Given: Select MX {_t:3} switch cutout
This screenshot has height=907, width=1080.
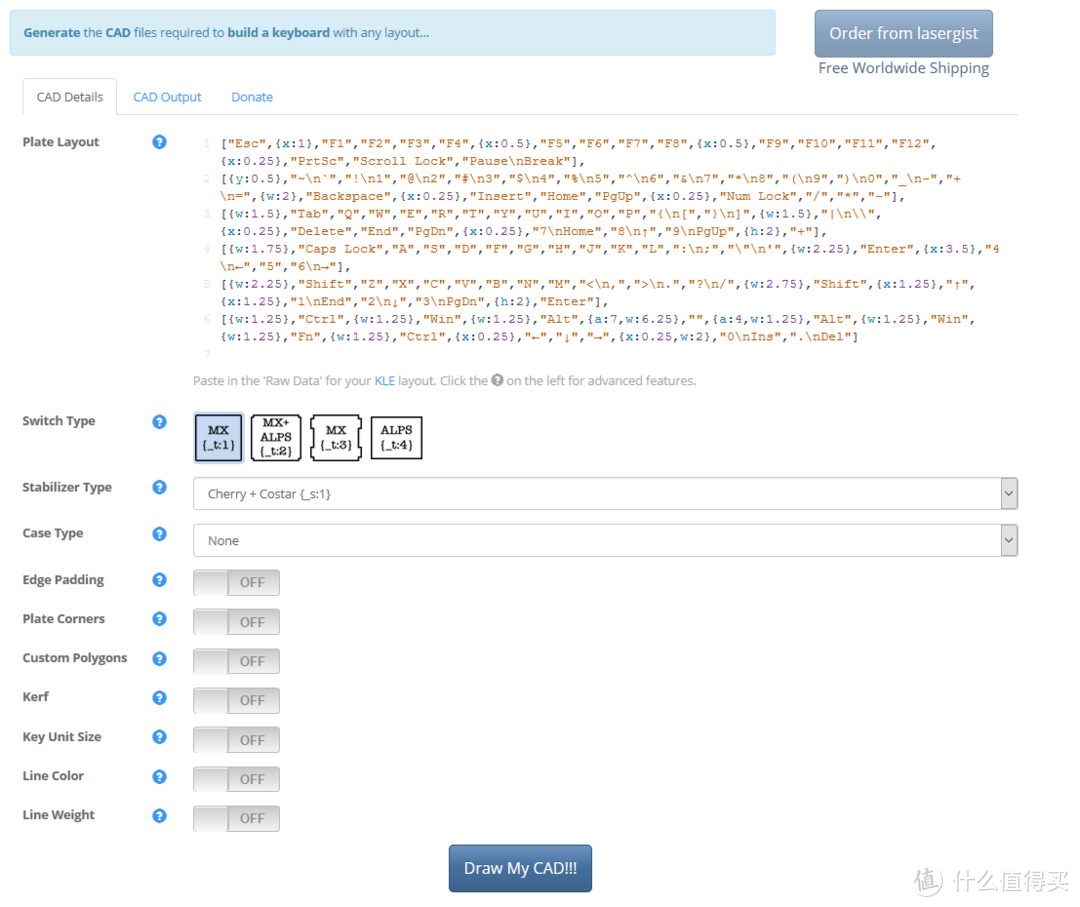Looking at the screenshot, I should 336,437.
